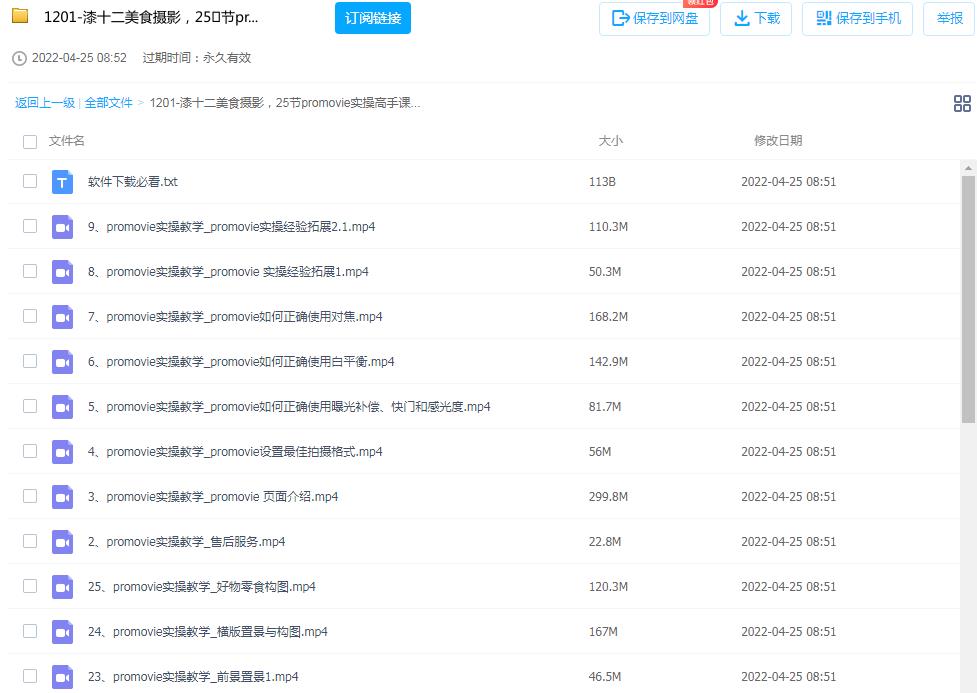The height and width of the screenshot is (693, 979).
Task: Click video icon of 4、设置最佳拍摄格式.mp4
Action: [62, 451]
